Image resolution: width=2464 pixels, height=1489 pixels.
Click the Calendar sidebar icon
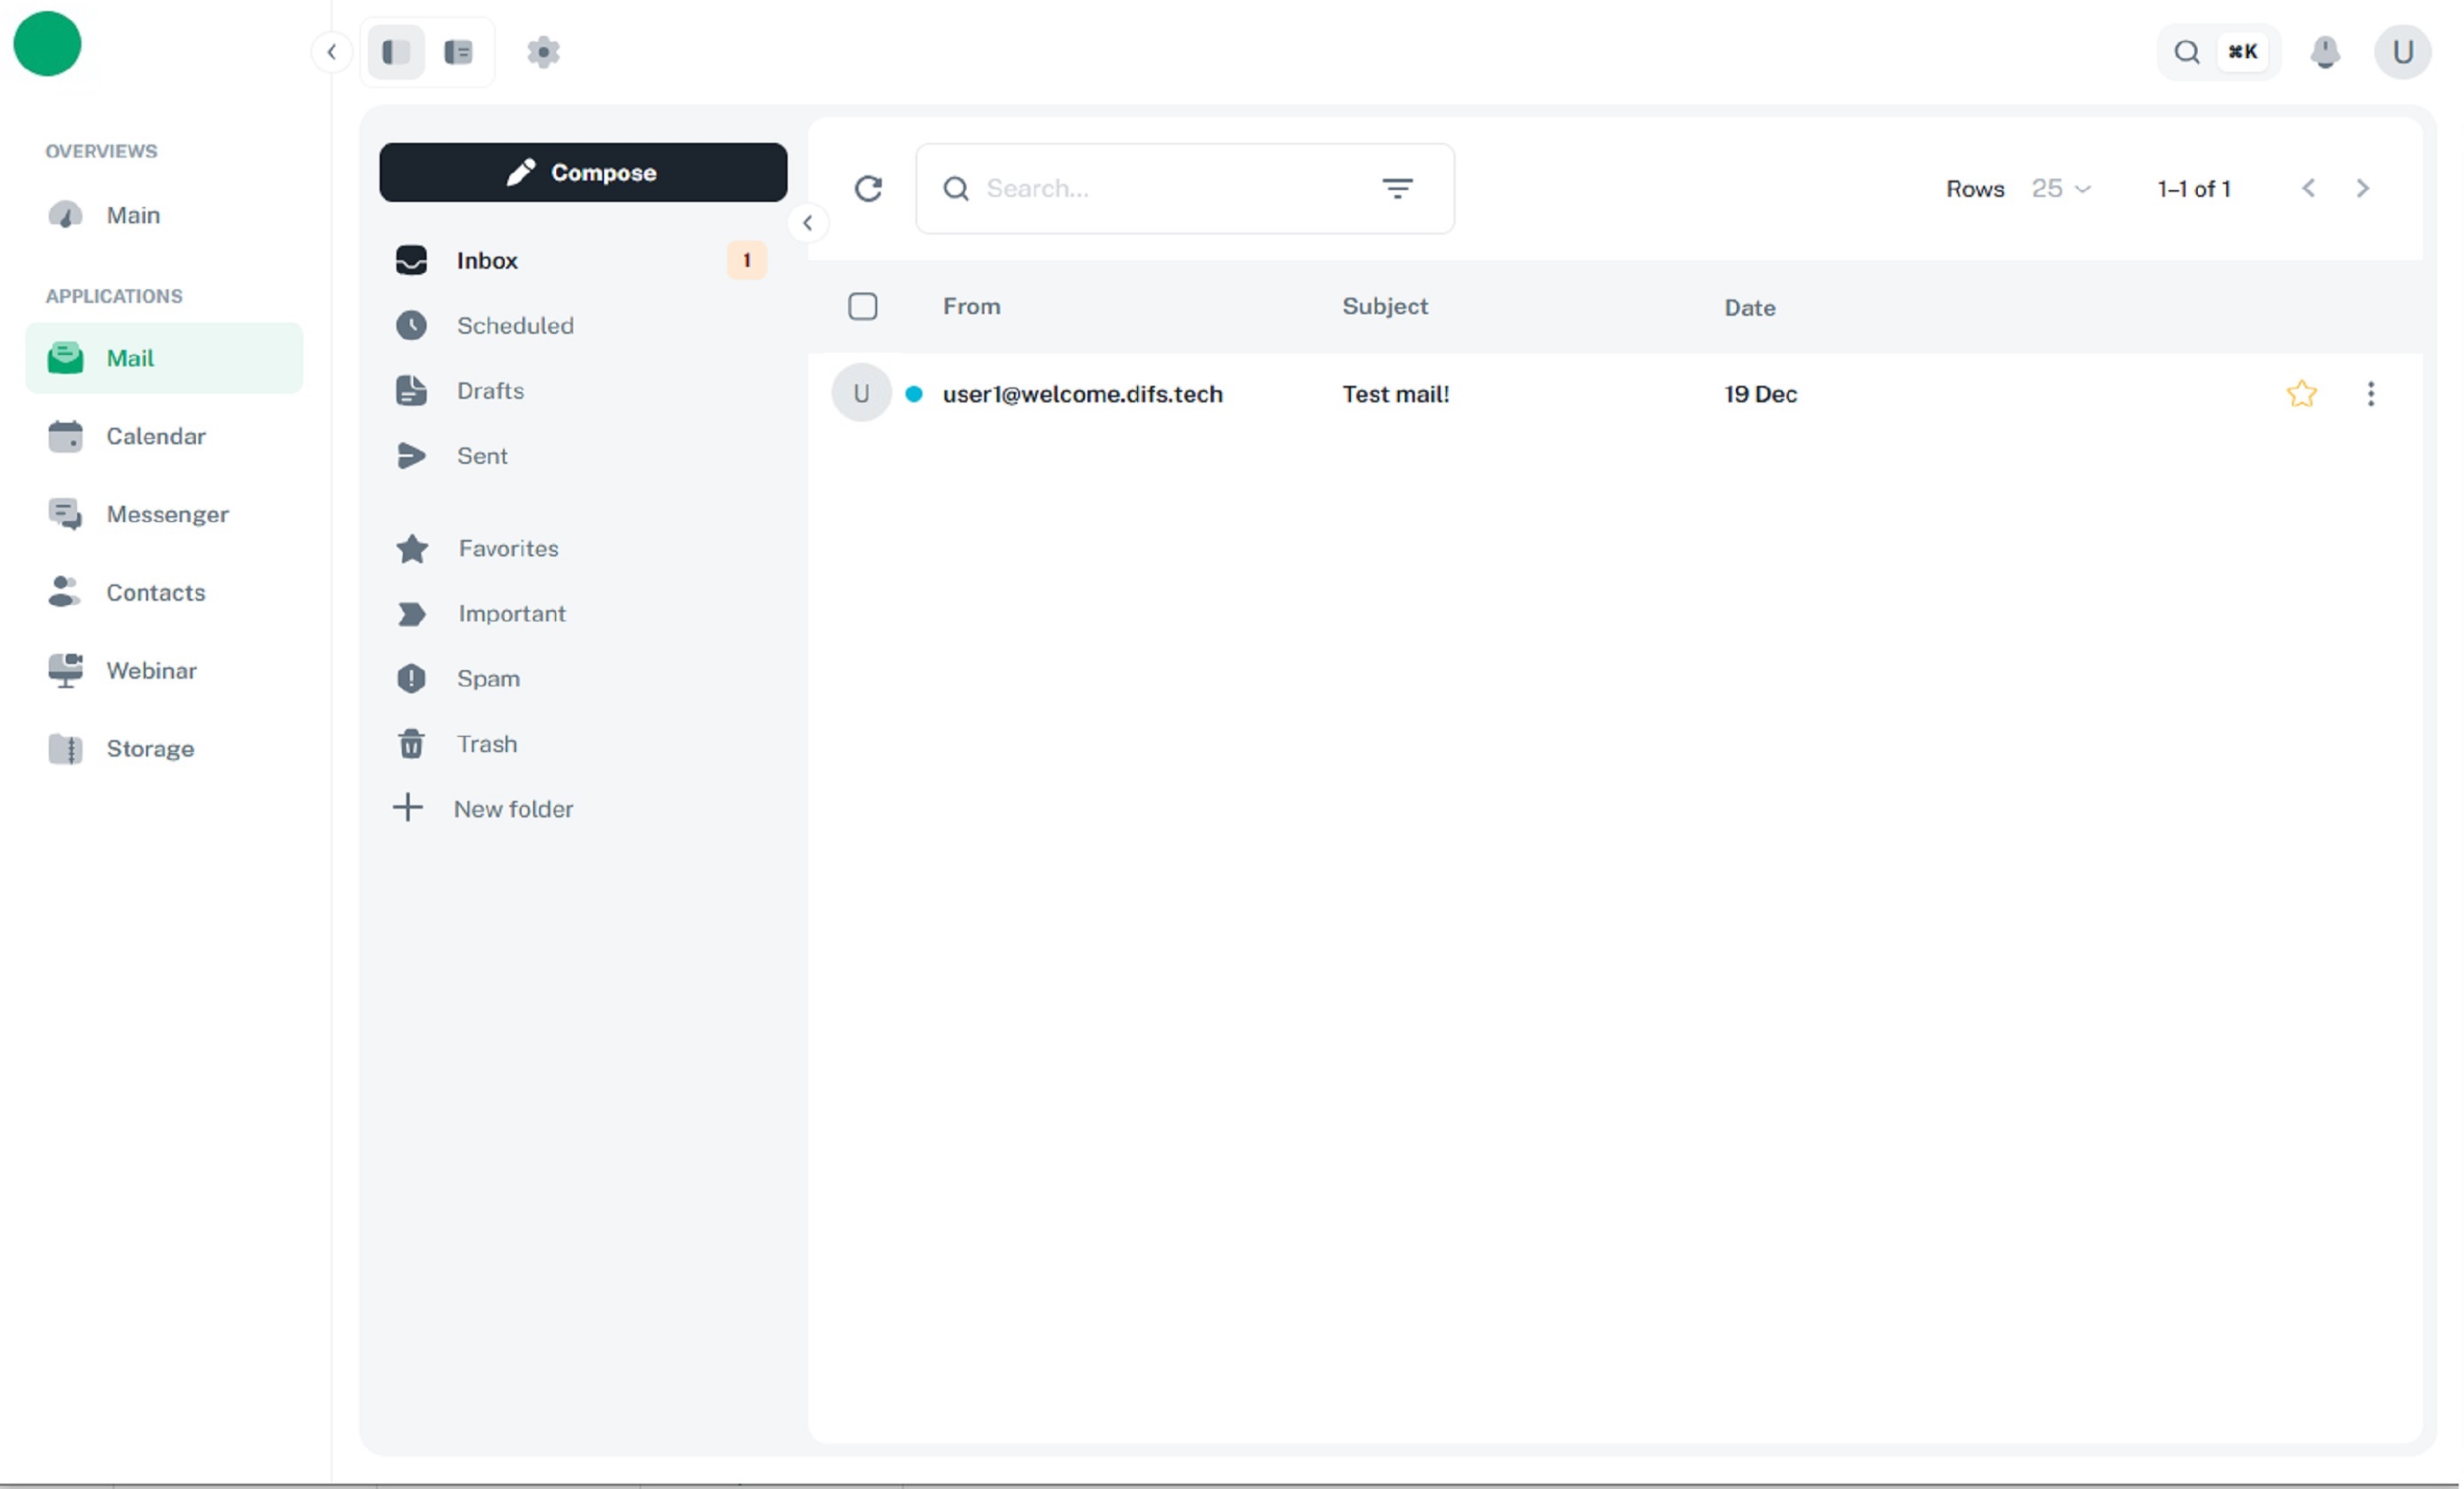tap(66, 436)
